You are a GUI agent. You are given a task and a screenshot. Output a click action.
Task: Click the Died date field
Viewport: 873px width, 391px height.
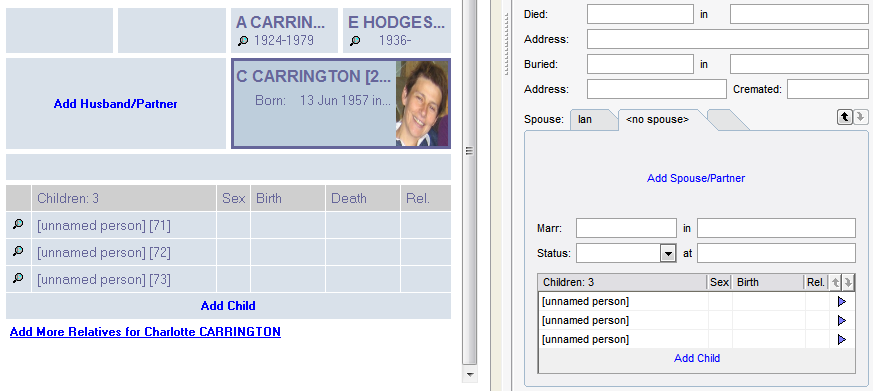pos(640,14)
